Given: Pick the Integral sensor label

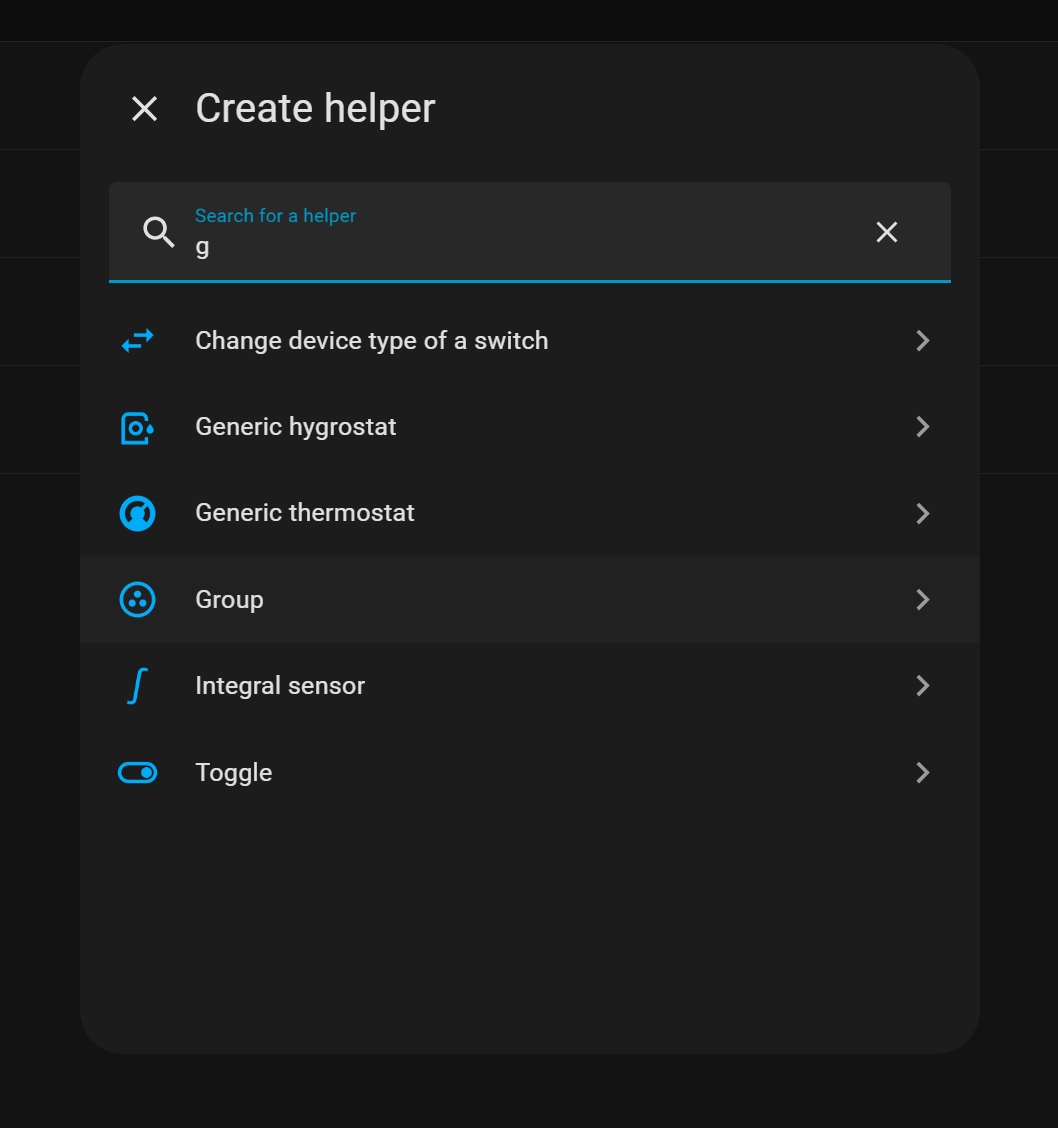Looking at the screenshot, I should (280, 686).
